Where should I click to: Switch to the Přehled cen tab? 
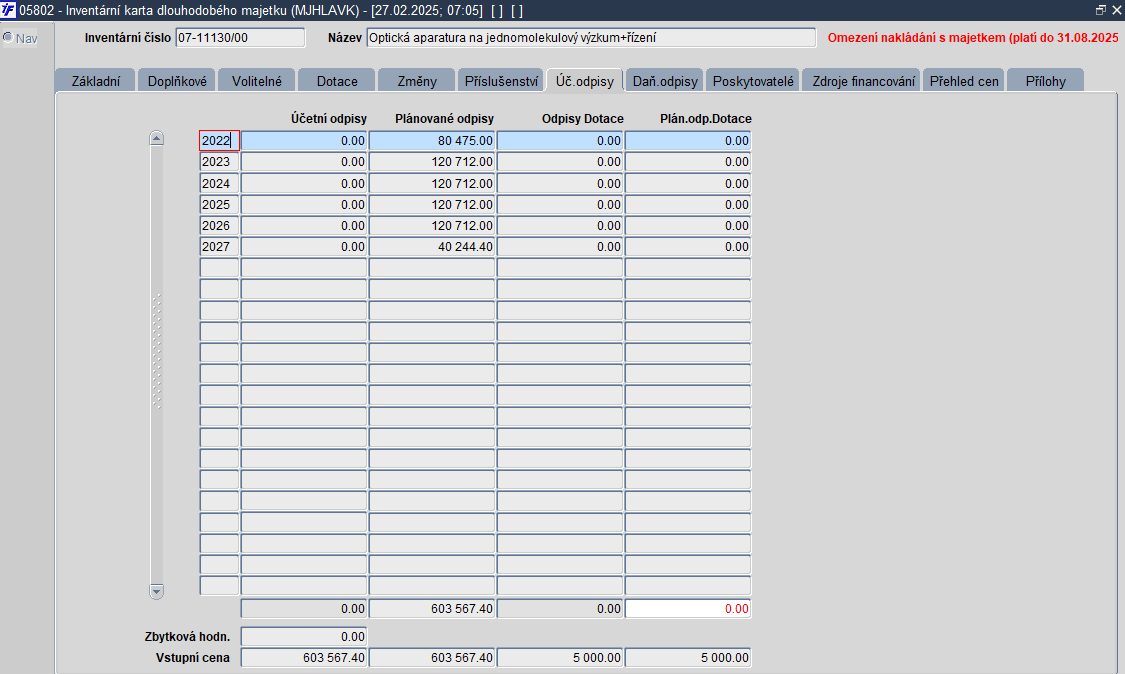click(x=964, y=81)
